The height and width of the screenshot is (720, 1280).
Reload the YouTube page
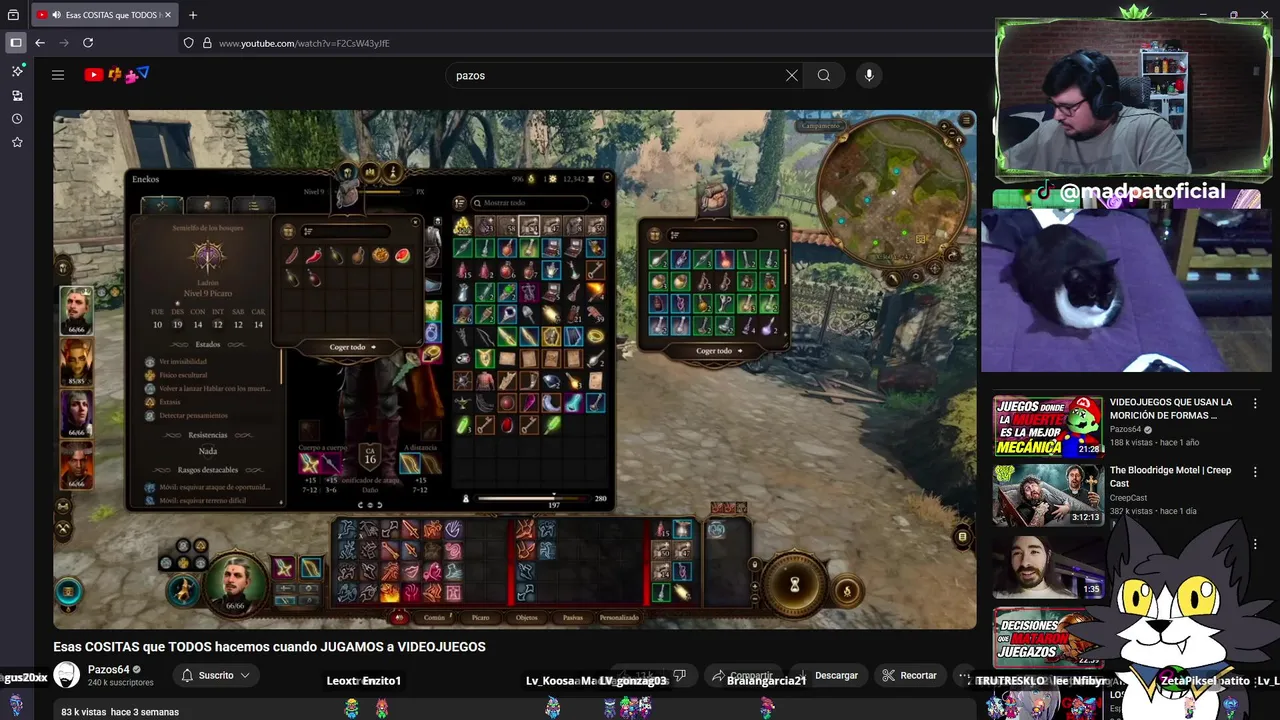[x=88, y=43]
